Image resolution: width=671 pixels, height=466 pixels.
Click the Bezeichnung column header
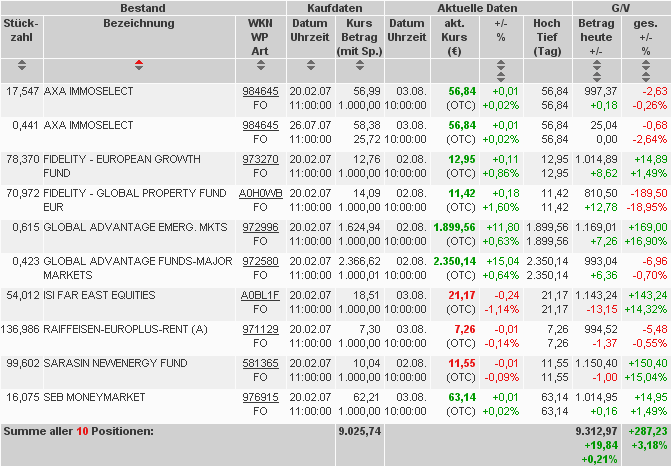coord(139,23)
